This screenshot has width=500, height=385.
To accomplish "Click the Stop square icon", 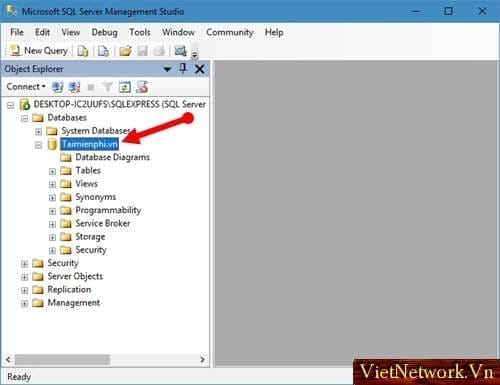I will (x=91, y=88).
